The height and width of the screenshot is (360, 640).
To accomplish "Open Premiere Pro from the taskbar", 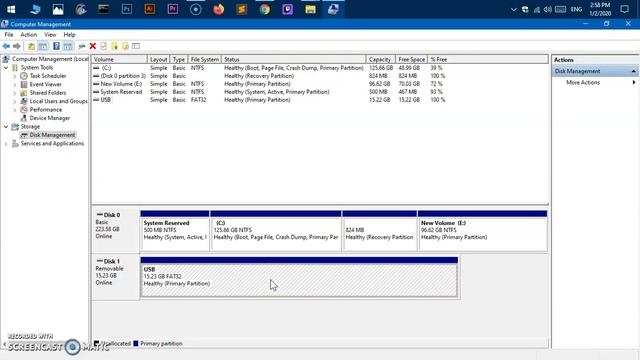I will (173, 9).
